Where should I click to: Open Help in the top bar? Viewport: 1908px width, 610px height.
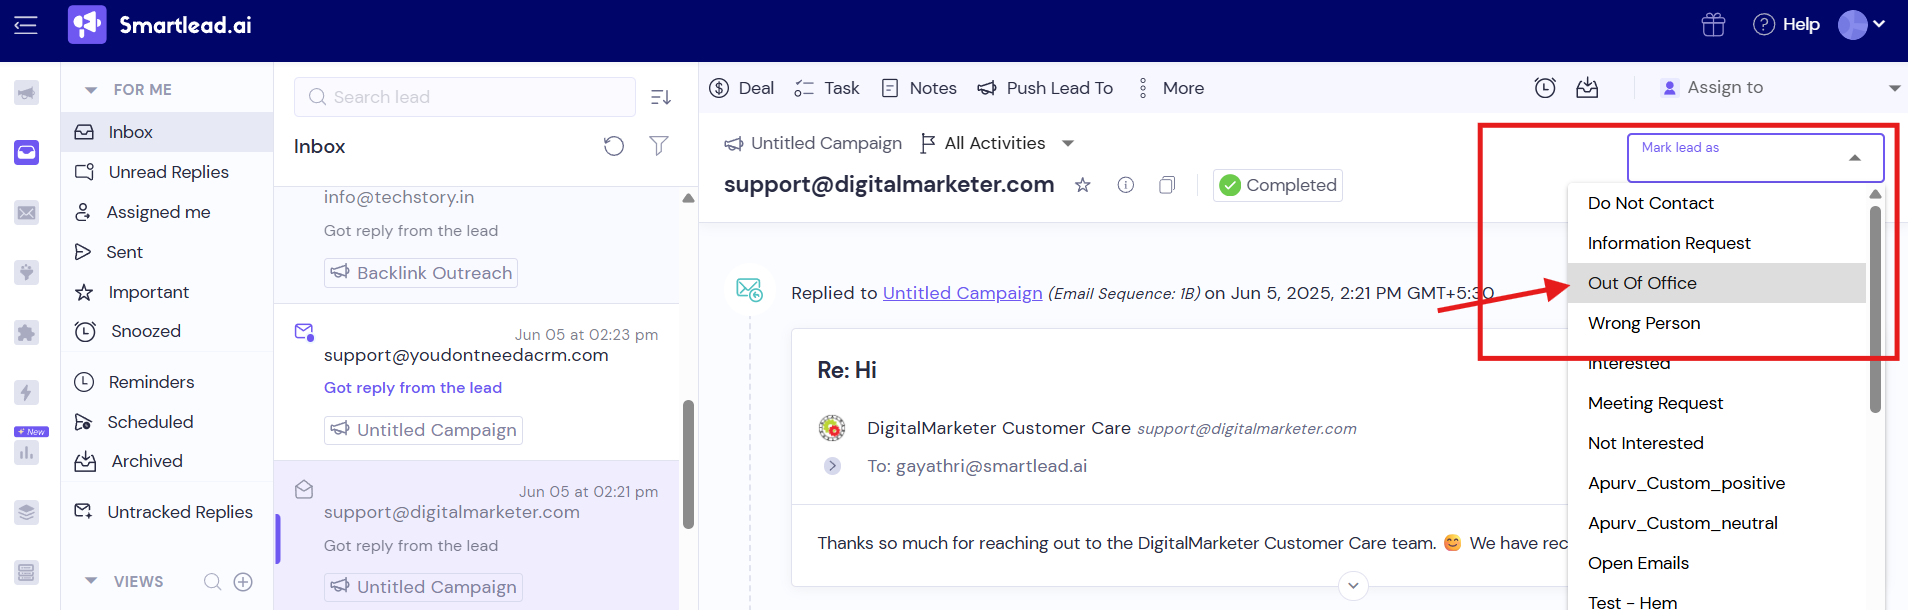pyautogui.click(x=1786, y=25)
